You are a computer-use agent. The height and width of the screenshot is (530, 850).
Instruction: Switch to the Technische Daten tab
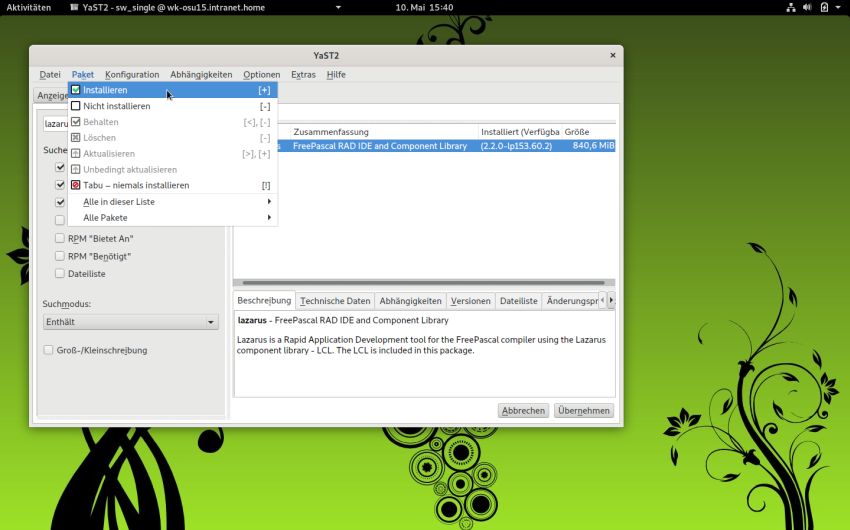335,301
